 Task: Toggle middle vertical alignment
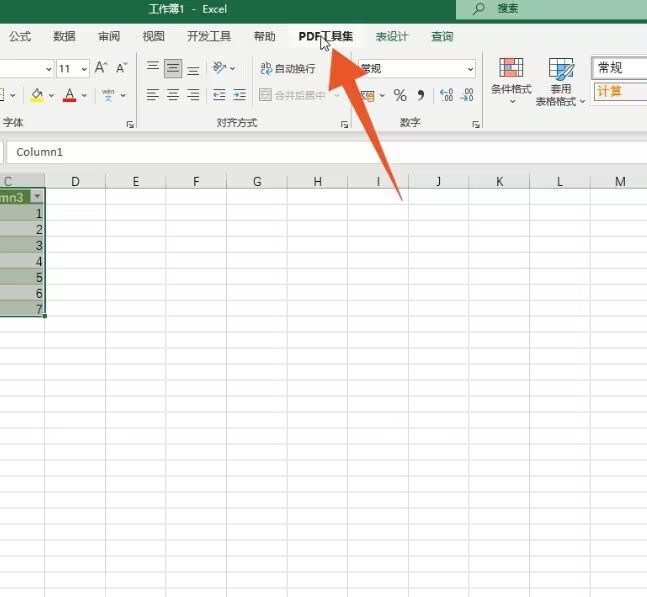tap(173, 68)
